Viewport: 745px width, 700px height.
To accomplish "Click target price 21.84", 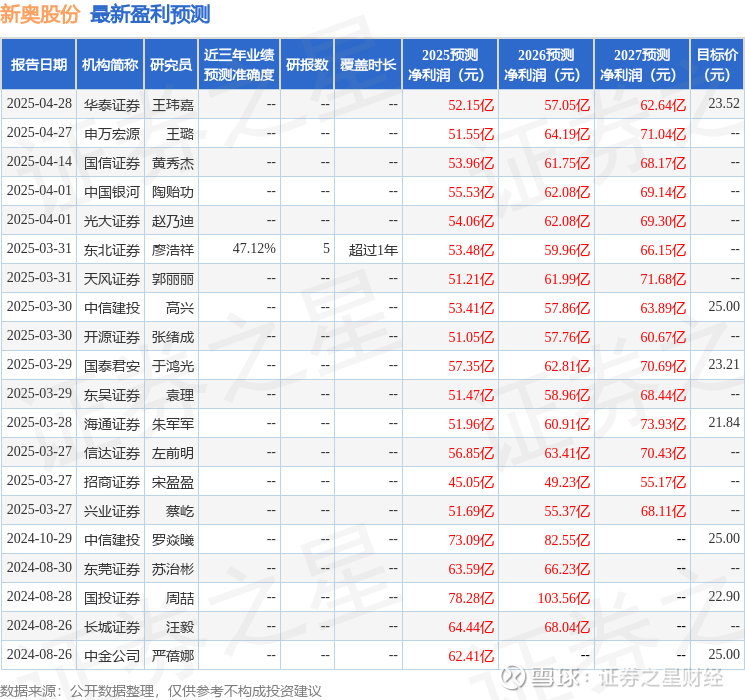I will pos(724,422).
